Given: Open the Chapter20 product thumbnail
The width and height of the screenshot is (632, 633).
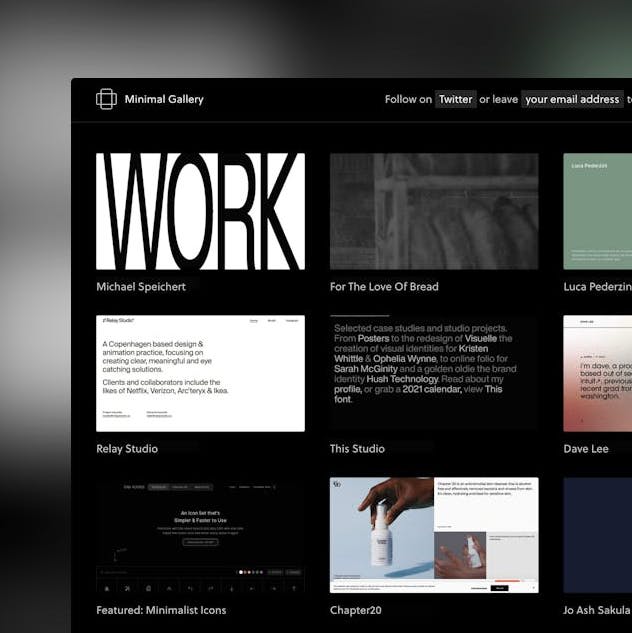Looking at the screenshot, I should pyautogui.click(x=434, y=535).
